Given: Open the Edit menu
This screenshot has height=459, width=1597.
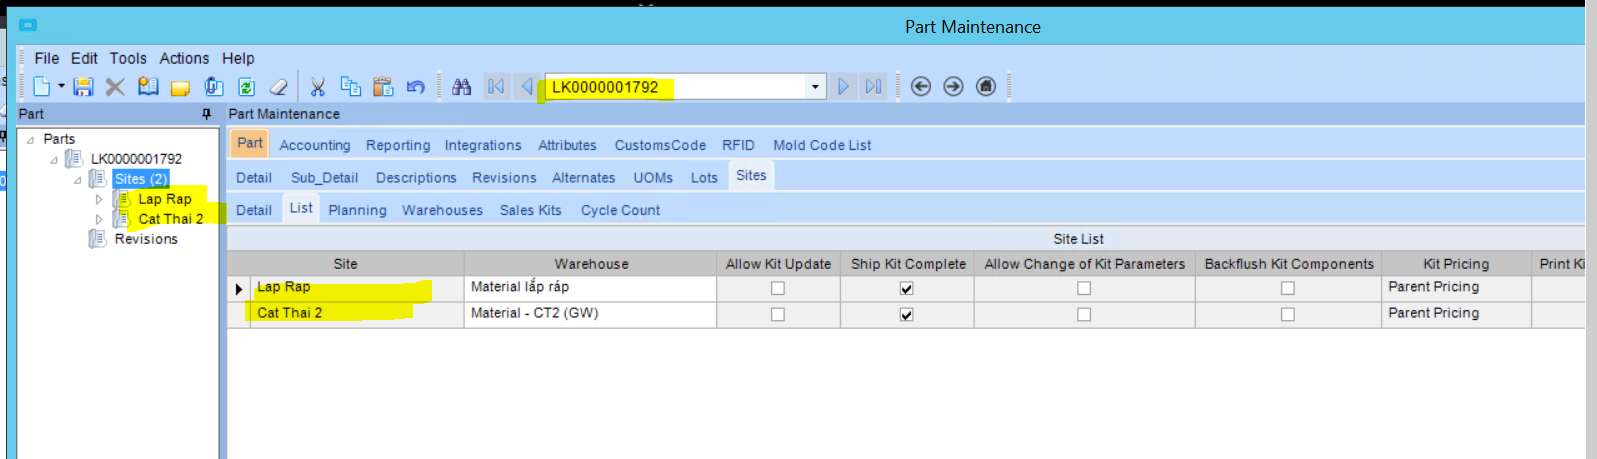Looking at the screenshot, I should click(84, 58).
